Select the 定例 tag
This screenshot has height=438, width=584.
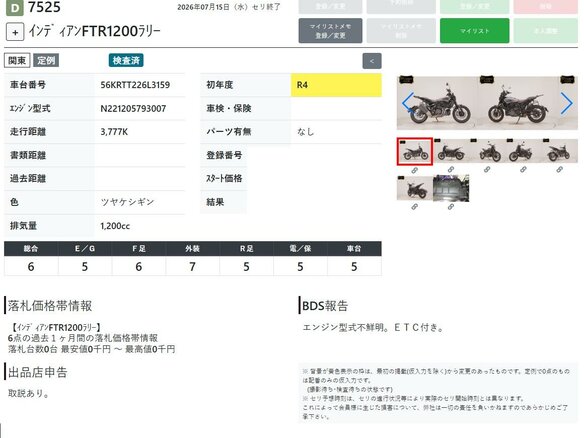click(x=46, y=60)
